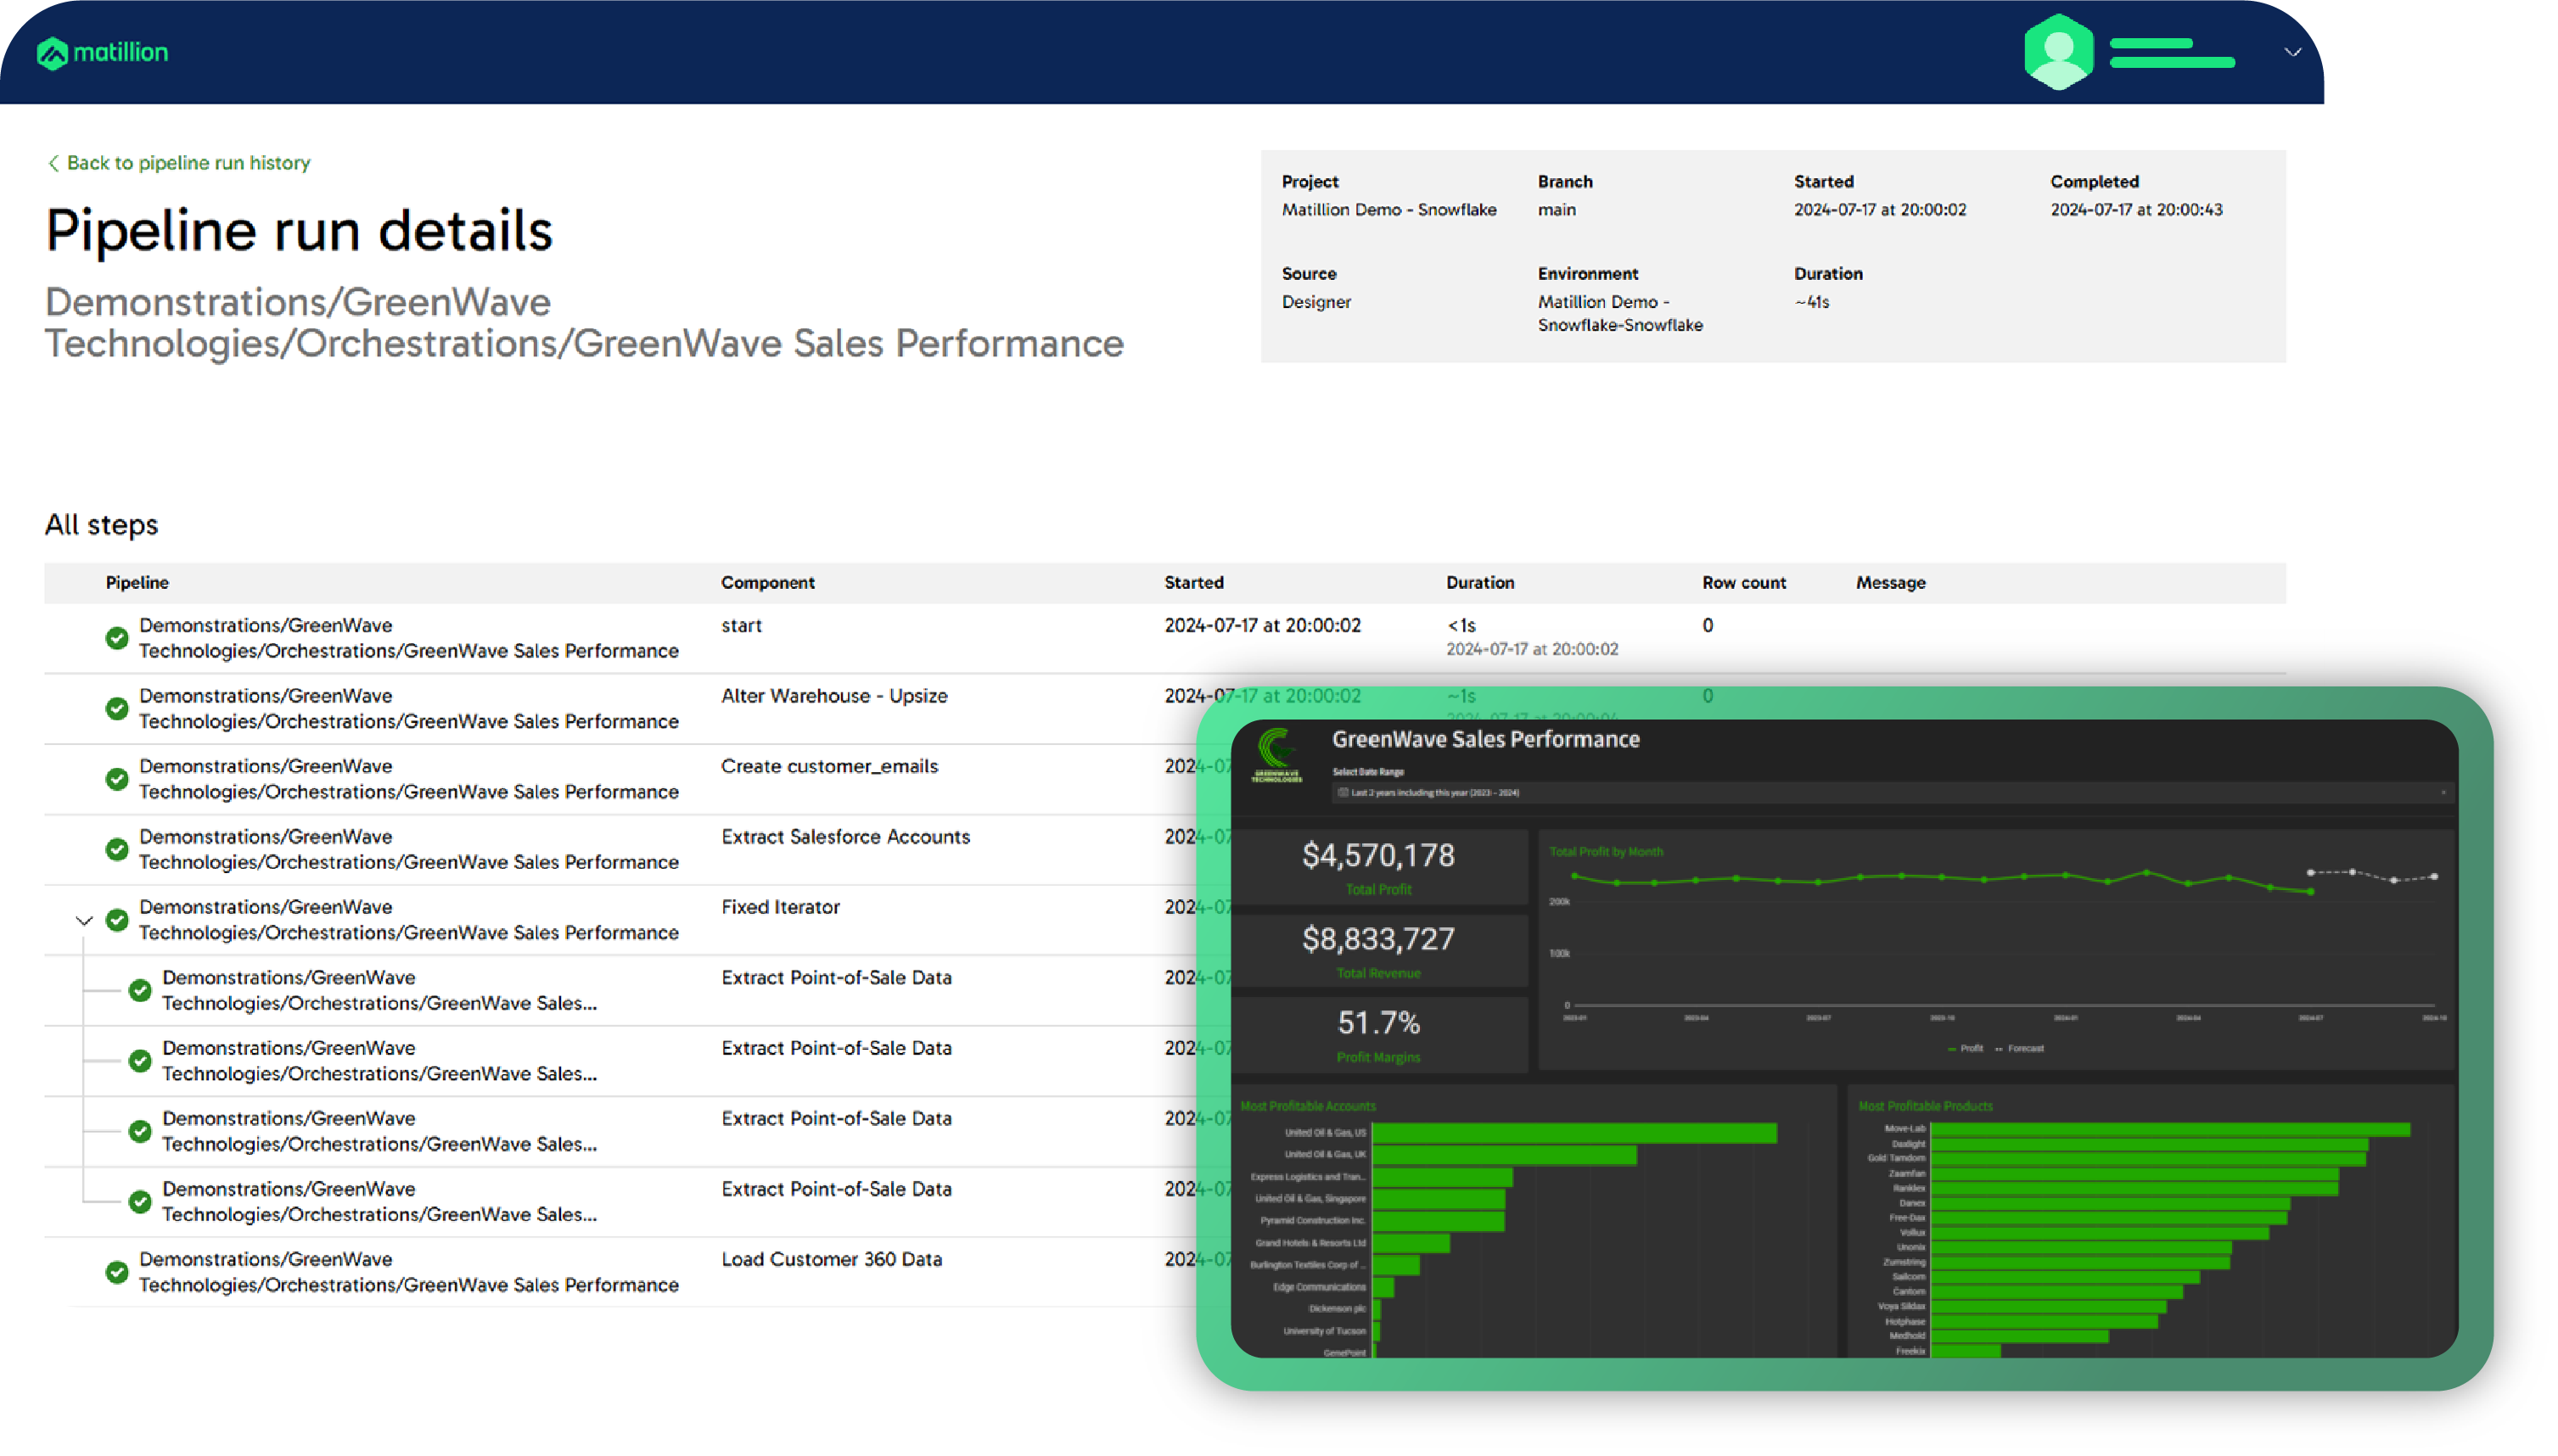Click the success checkmark beside the start step
Viewport: 2558px width, 1456px height.
pos(117,638)
